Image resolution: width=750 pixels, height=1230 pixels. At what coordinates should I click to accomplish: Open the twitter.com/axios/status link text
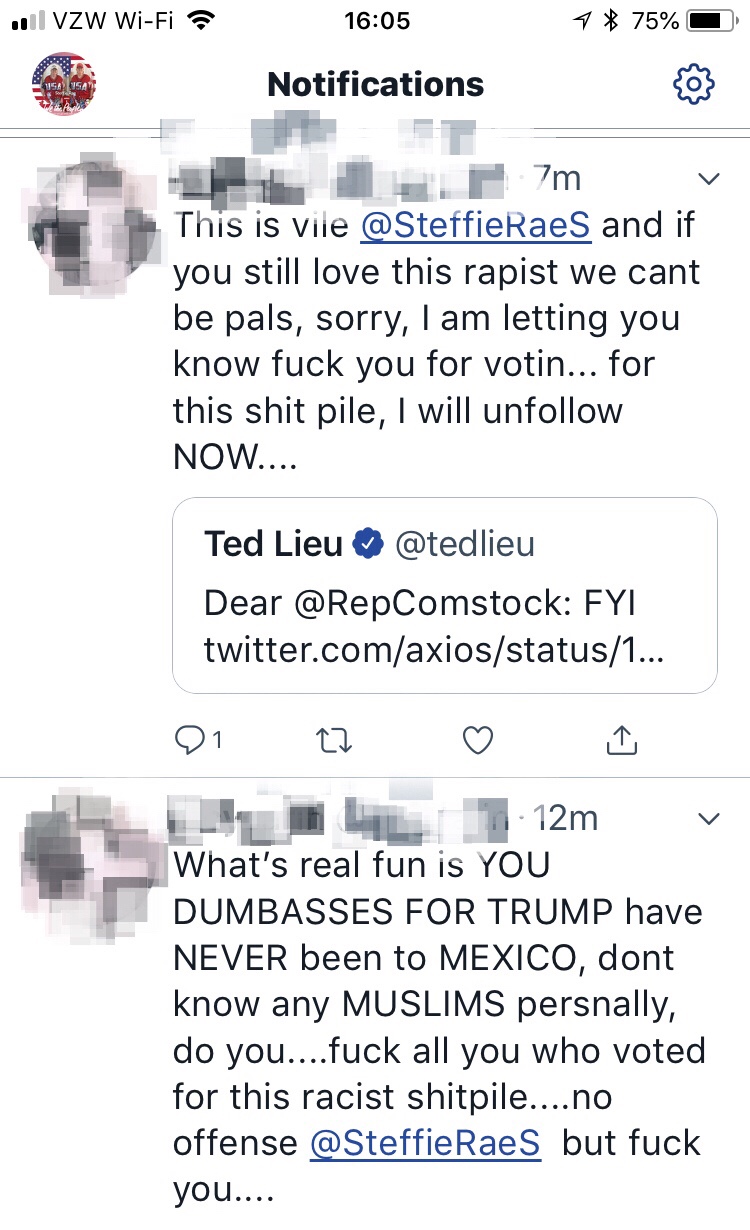click(x=434, y=650)
